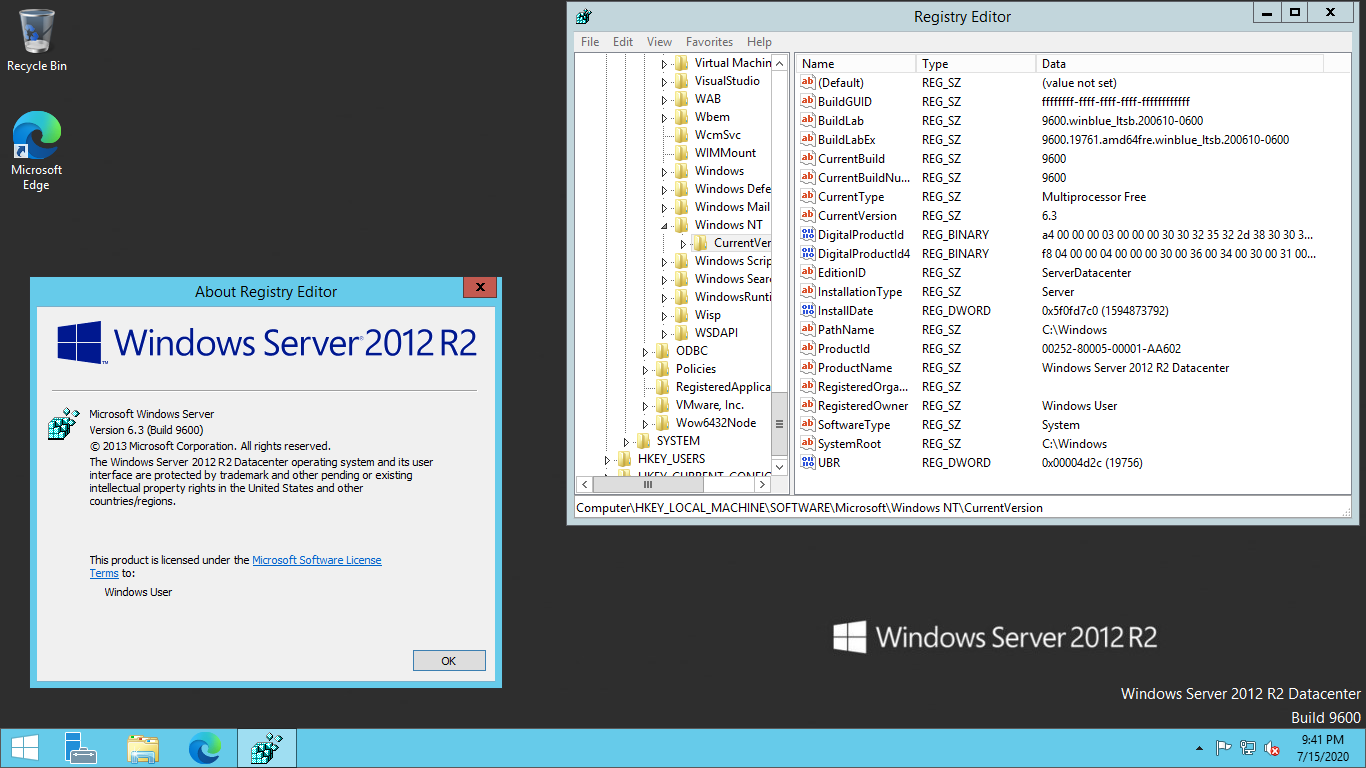Click the ProductName string value icon
This screenshot has width=1366, height=768.
808,368
